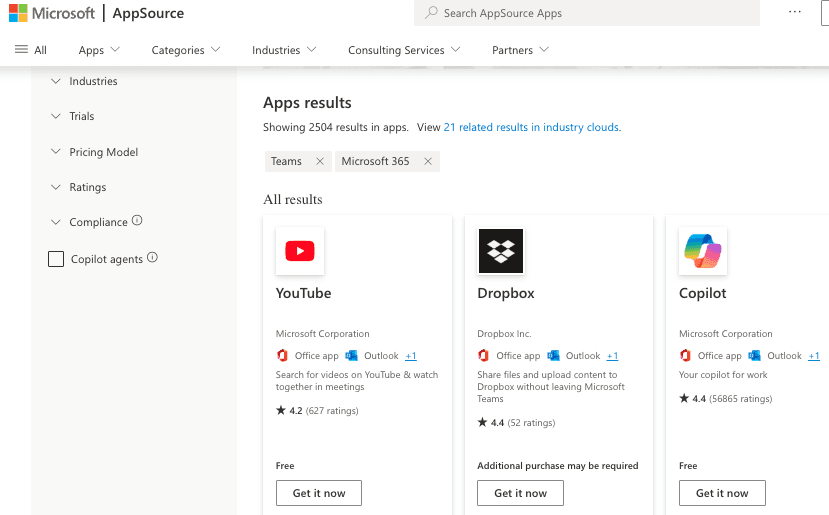Click 'Additional purchase may be required' text
This screenshot has width=829, height=515.
(x=558, y=465)
